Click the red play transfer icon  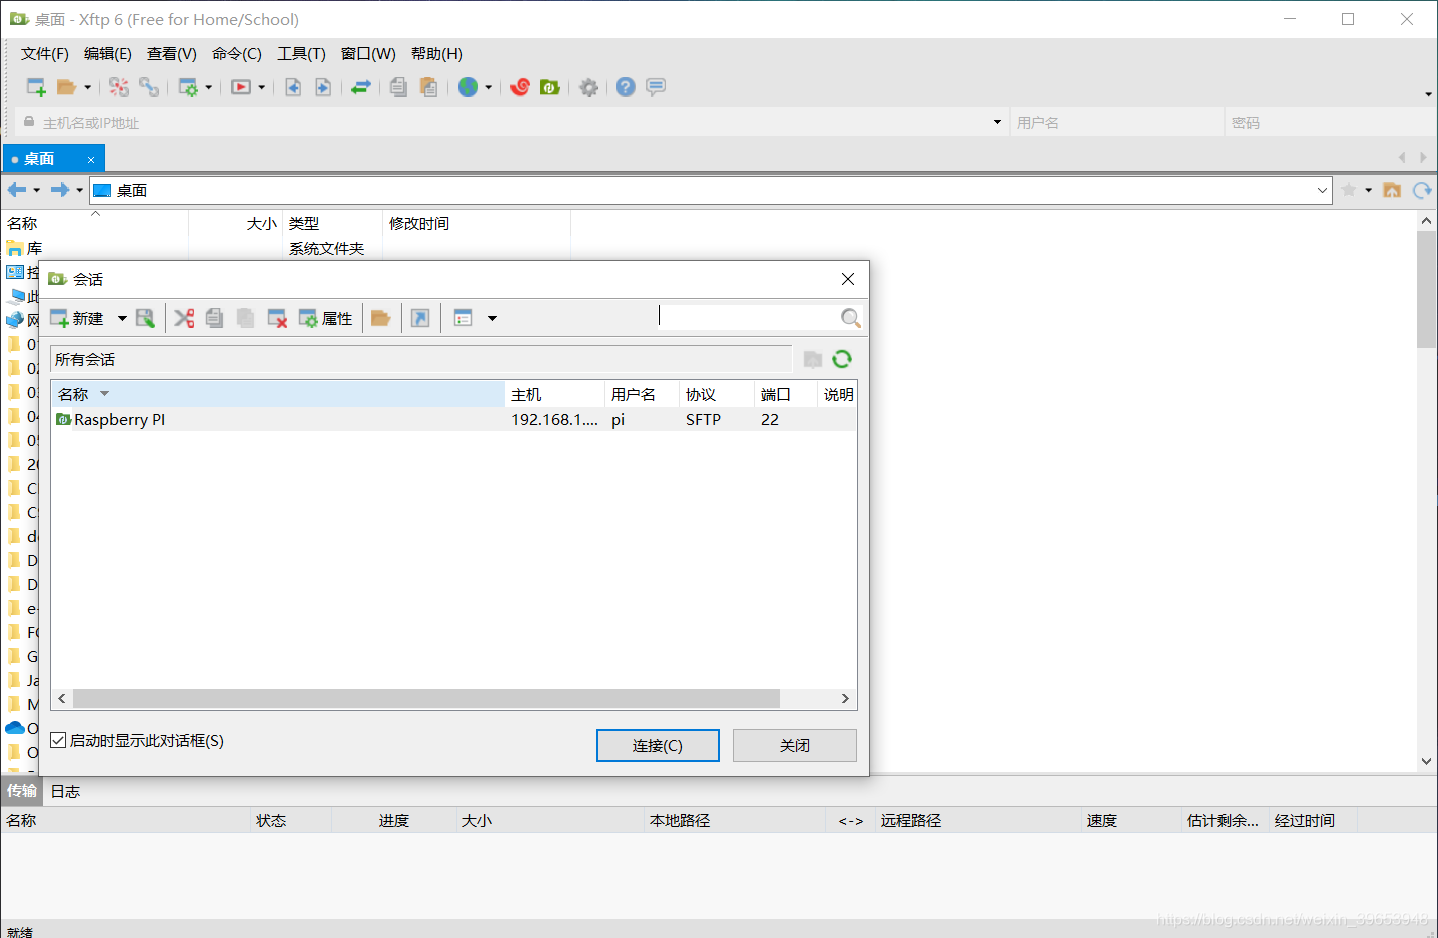(241, 87)
